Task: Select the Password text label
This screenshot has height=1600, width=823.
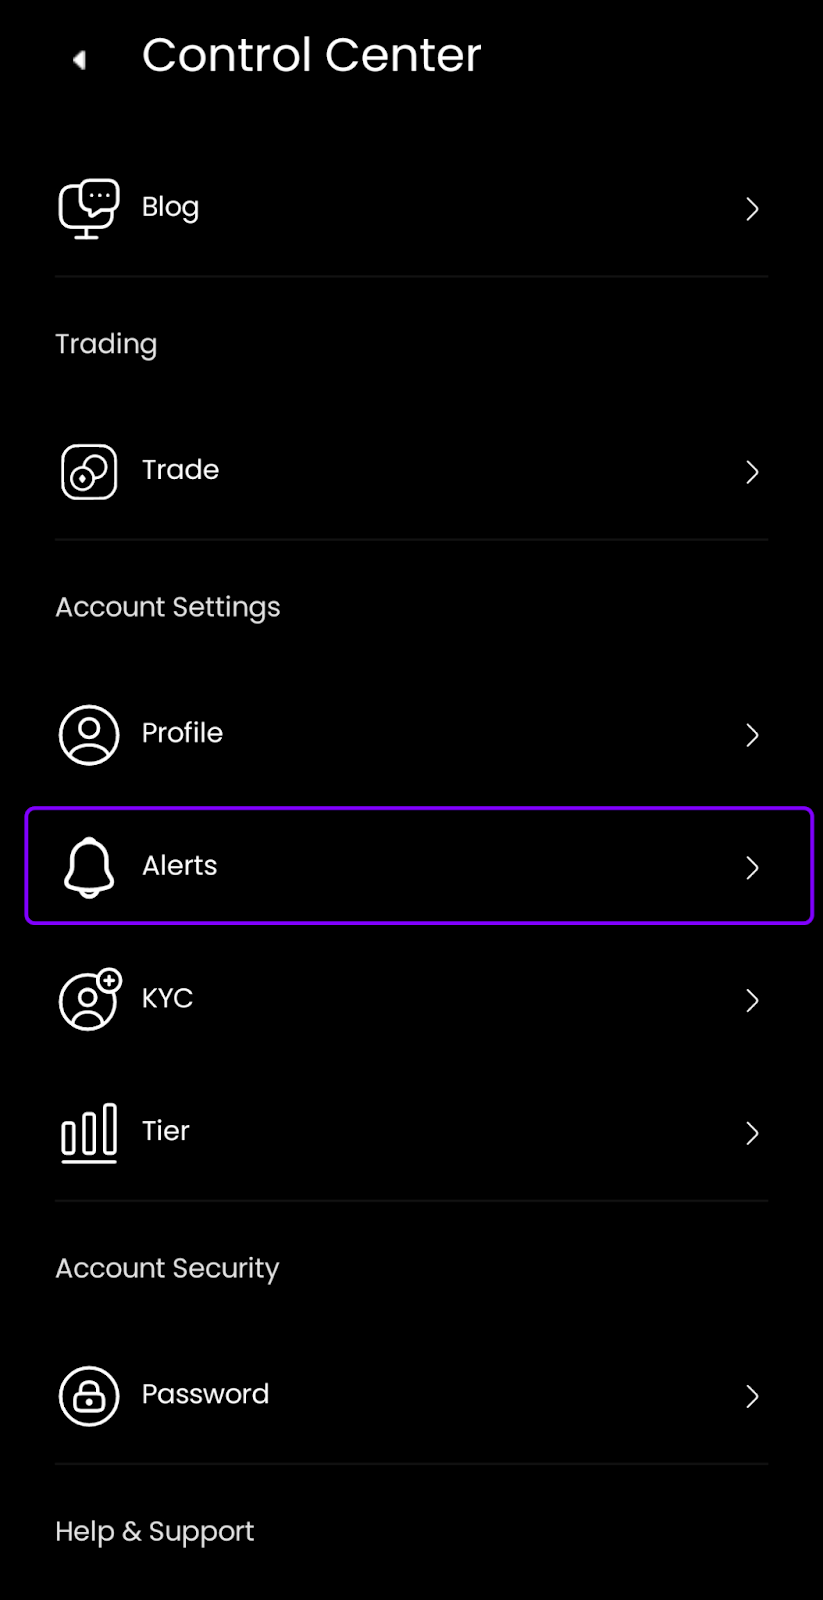Action: pyautogui.click(x=205, y=1394)
